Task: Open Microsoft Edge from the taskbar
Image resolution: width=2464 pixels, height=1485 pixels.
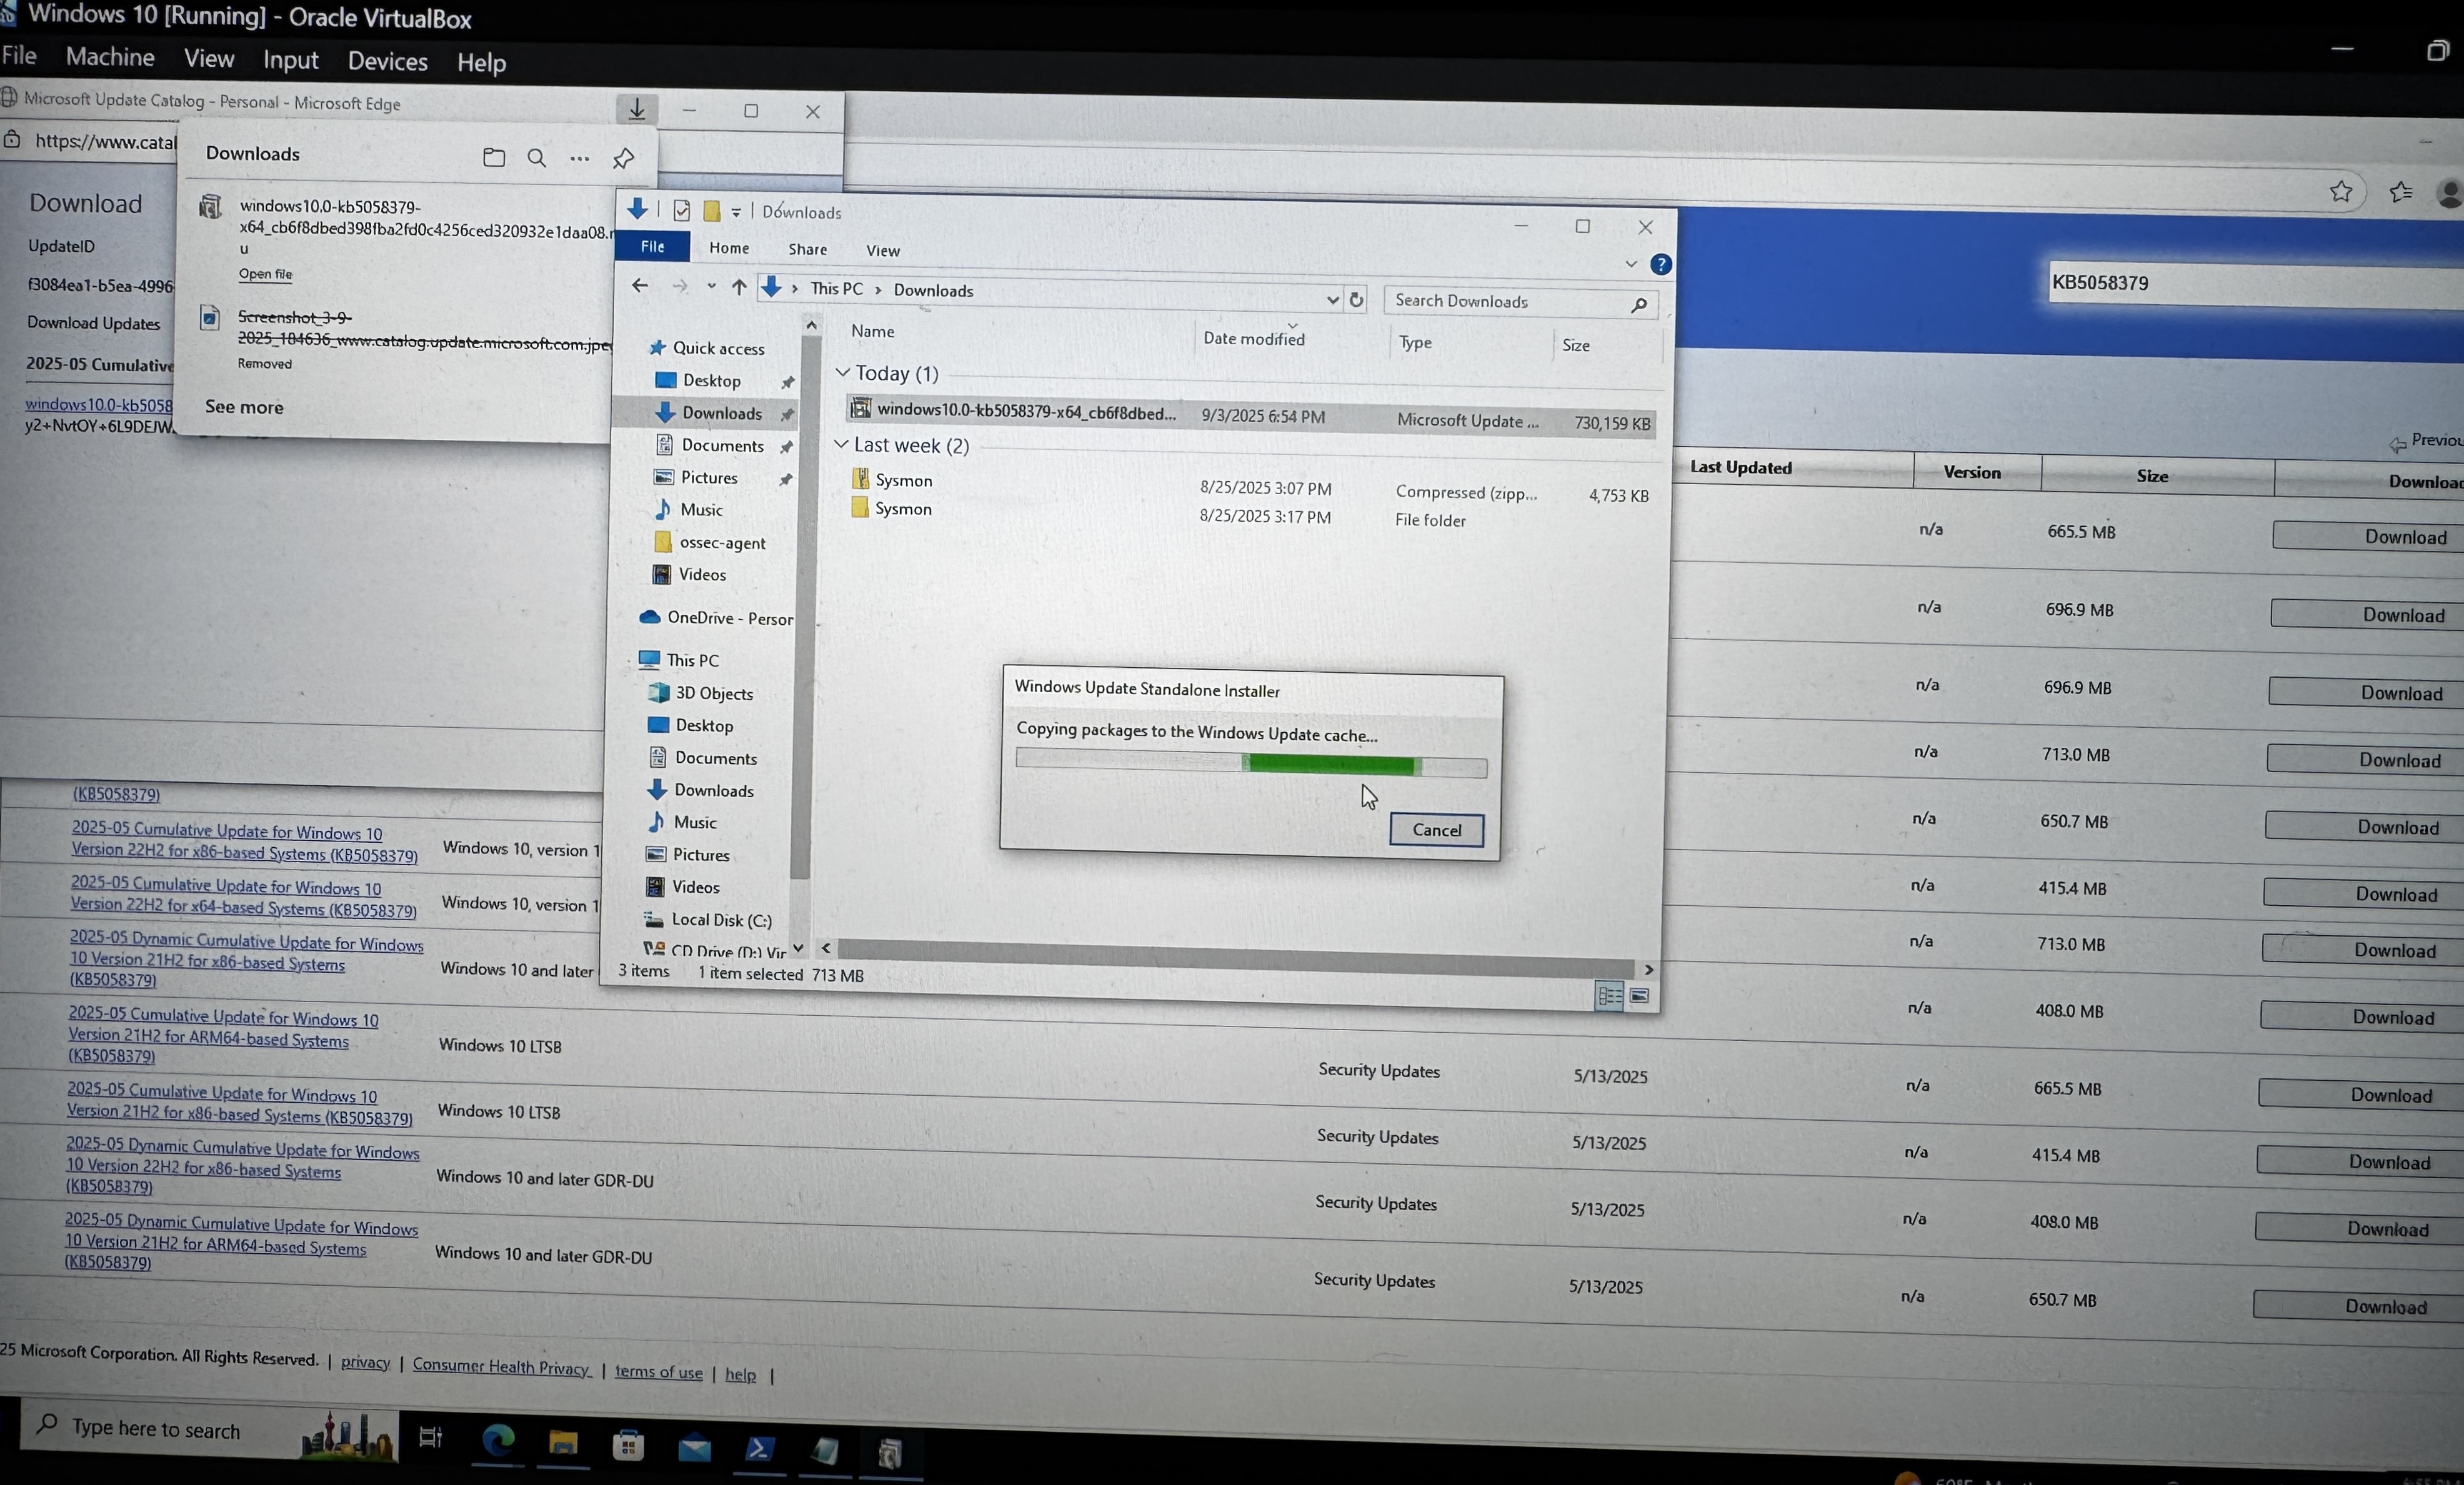Action: coord(497,1440)
